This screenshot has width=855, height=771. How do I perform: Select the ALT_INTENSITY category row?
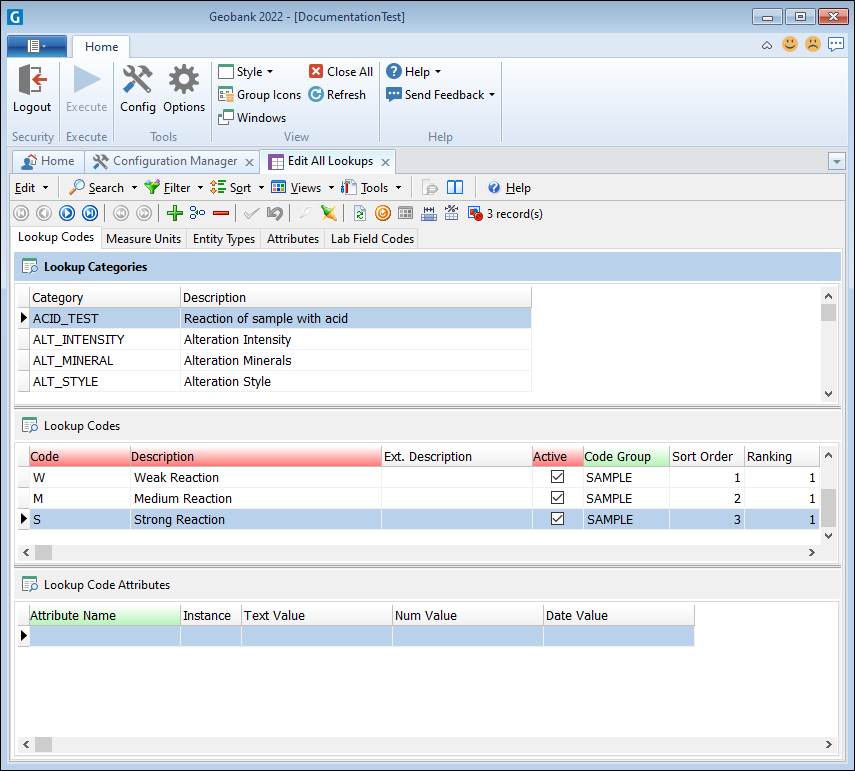pos(275,340)
